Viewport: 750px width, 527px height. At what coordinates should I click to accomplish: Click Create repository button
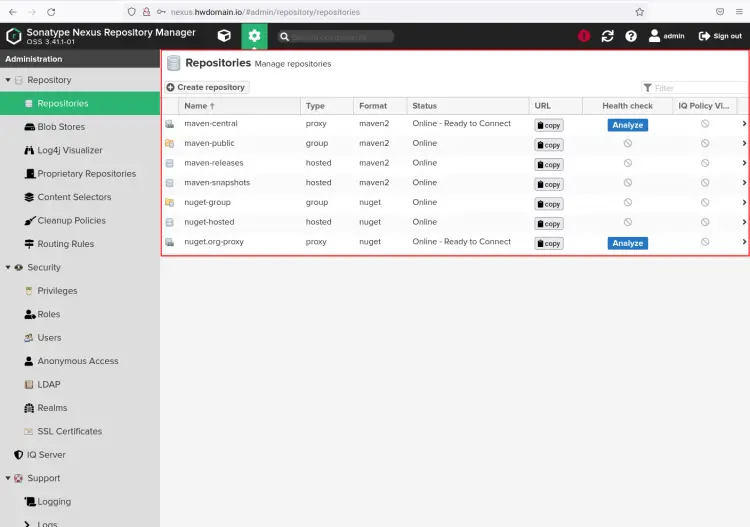(207, 87)
